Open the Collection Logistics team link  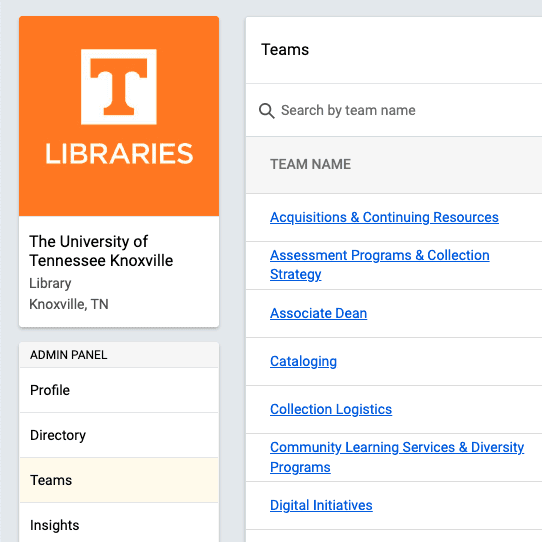pos(331,409)
